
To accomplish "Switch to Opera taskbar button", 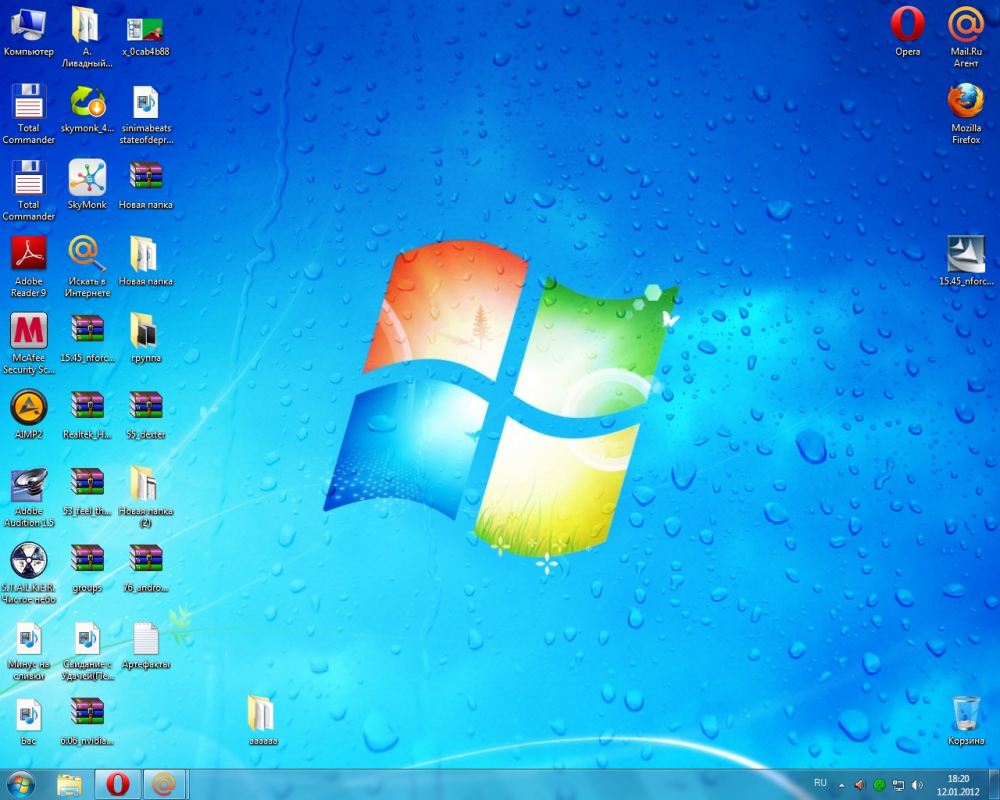I will [117, 784].
